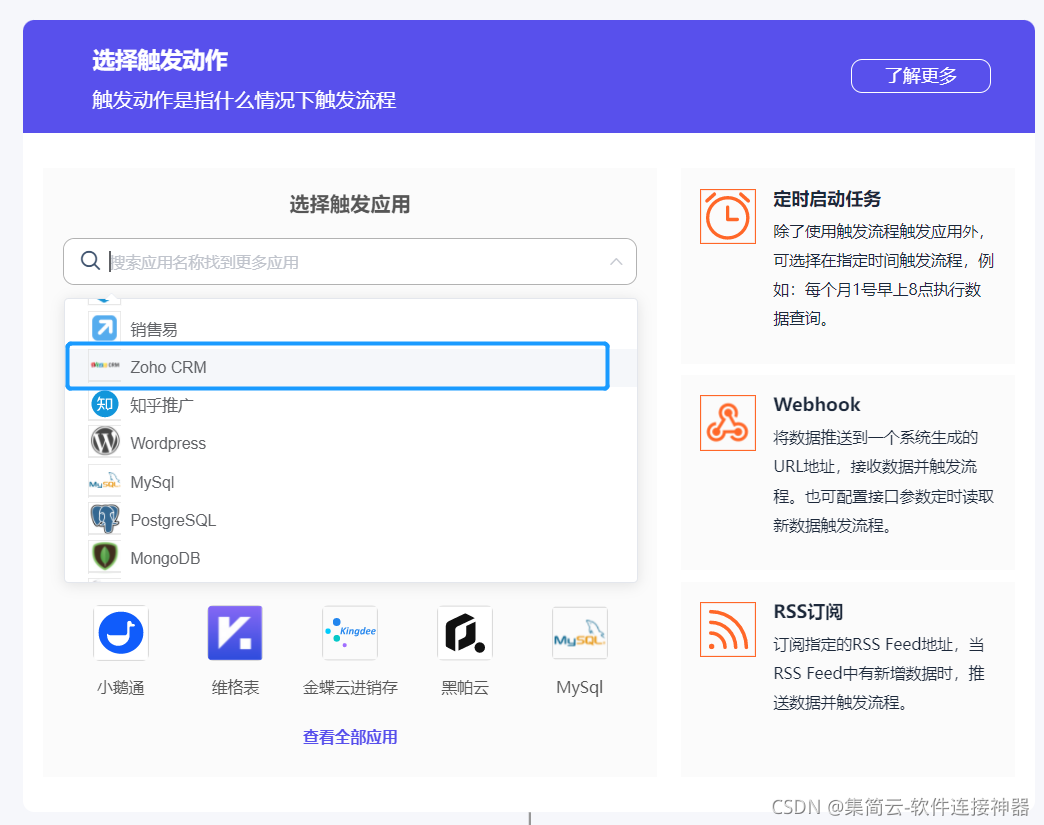Open the 金蝶云进销存 Kingdee icon
Viewport: 1044px width, 825px height.
350,633
